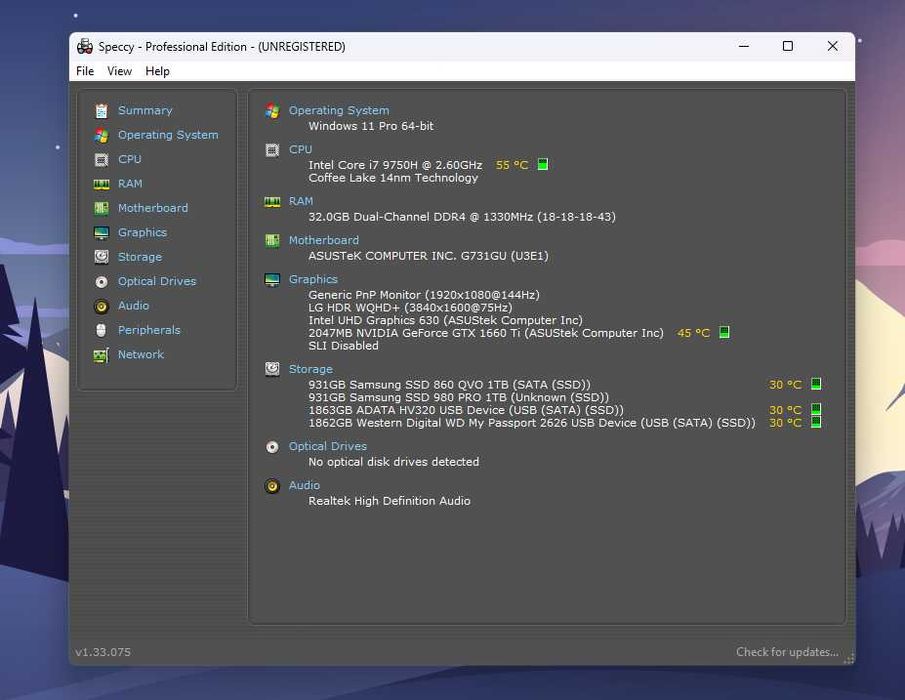
Task: Open Audio section from sidebar
Action: (x=133, y=305)
